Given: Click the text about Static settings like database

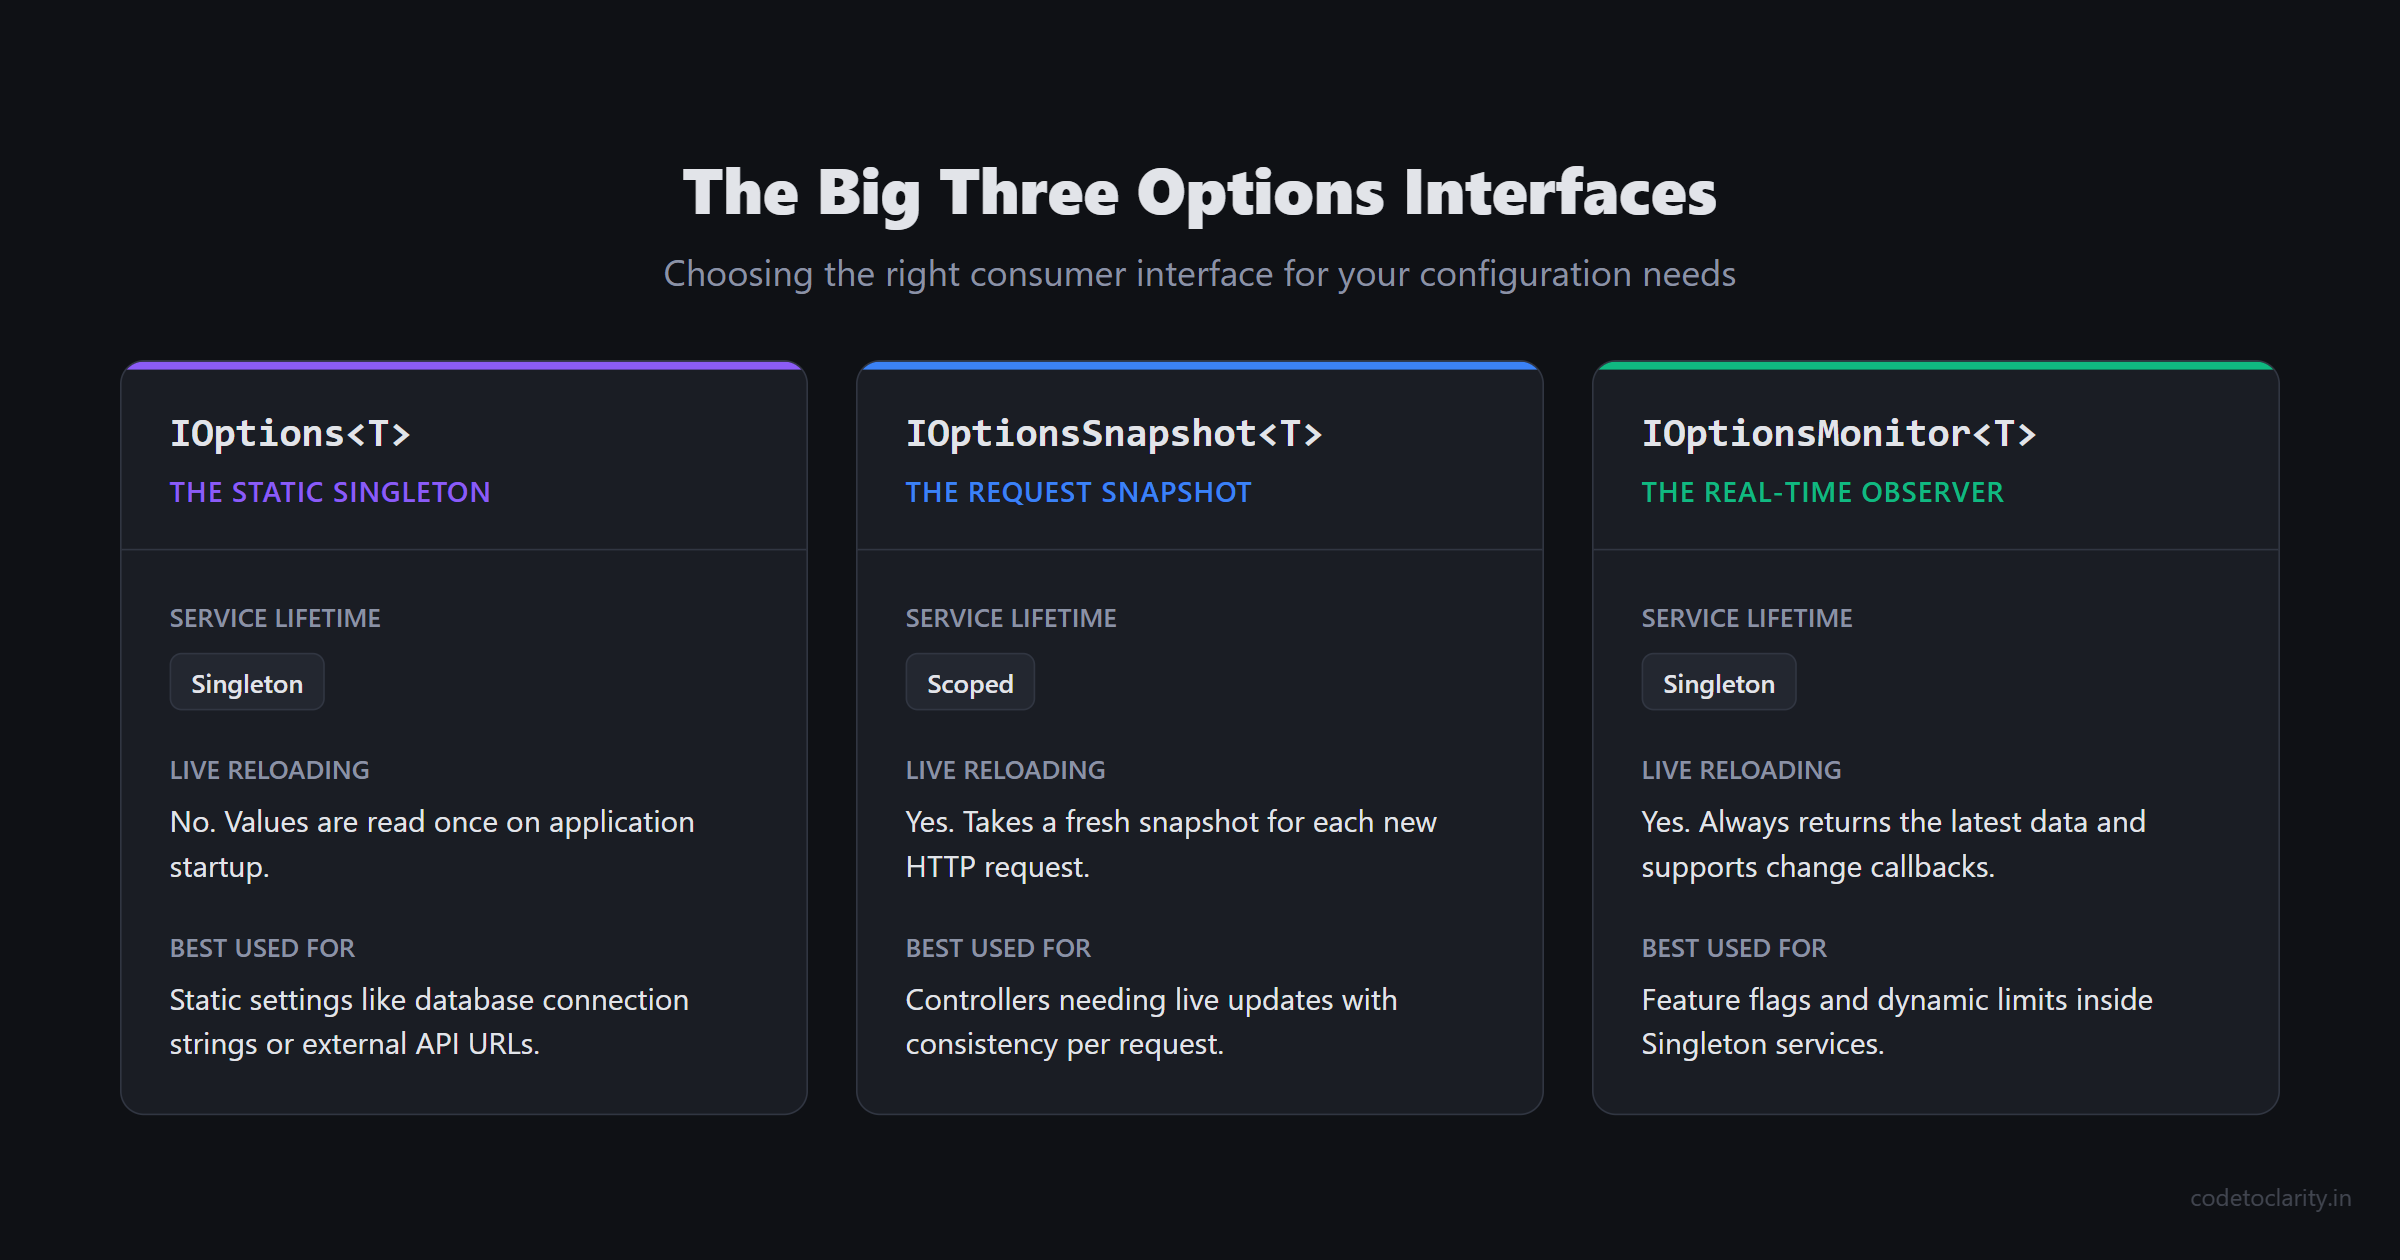Looking at the screenshot, I should coord(429,1022).
